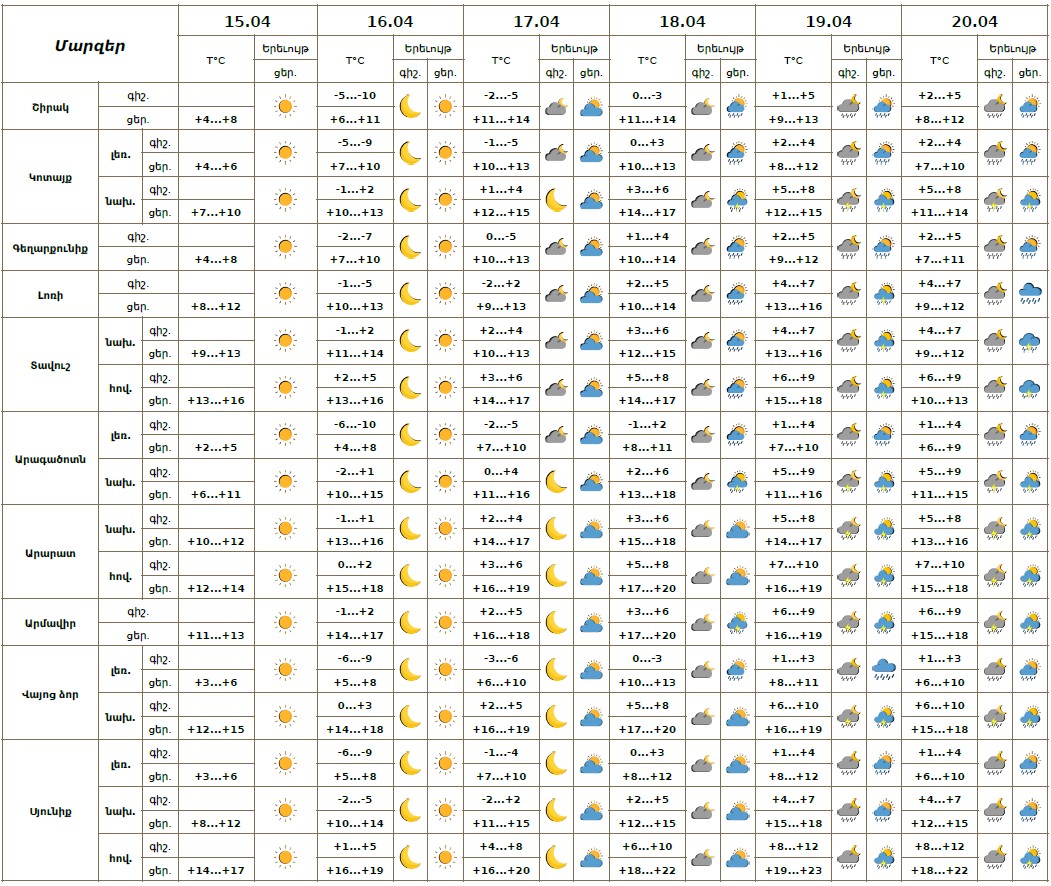Click the Սյունիք region row label
This screenshot has width=1051, height=886.
pyautogui.click(x=50, y=811)
